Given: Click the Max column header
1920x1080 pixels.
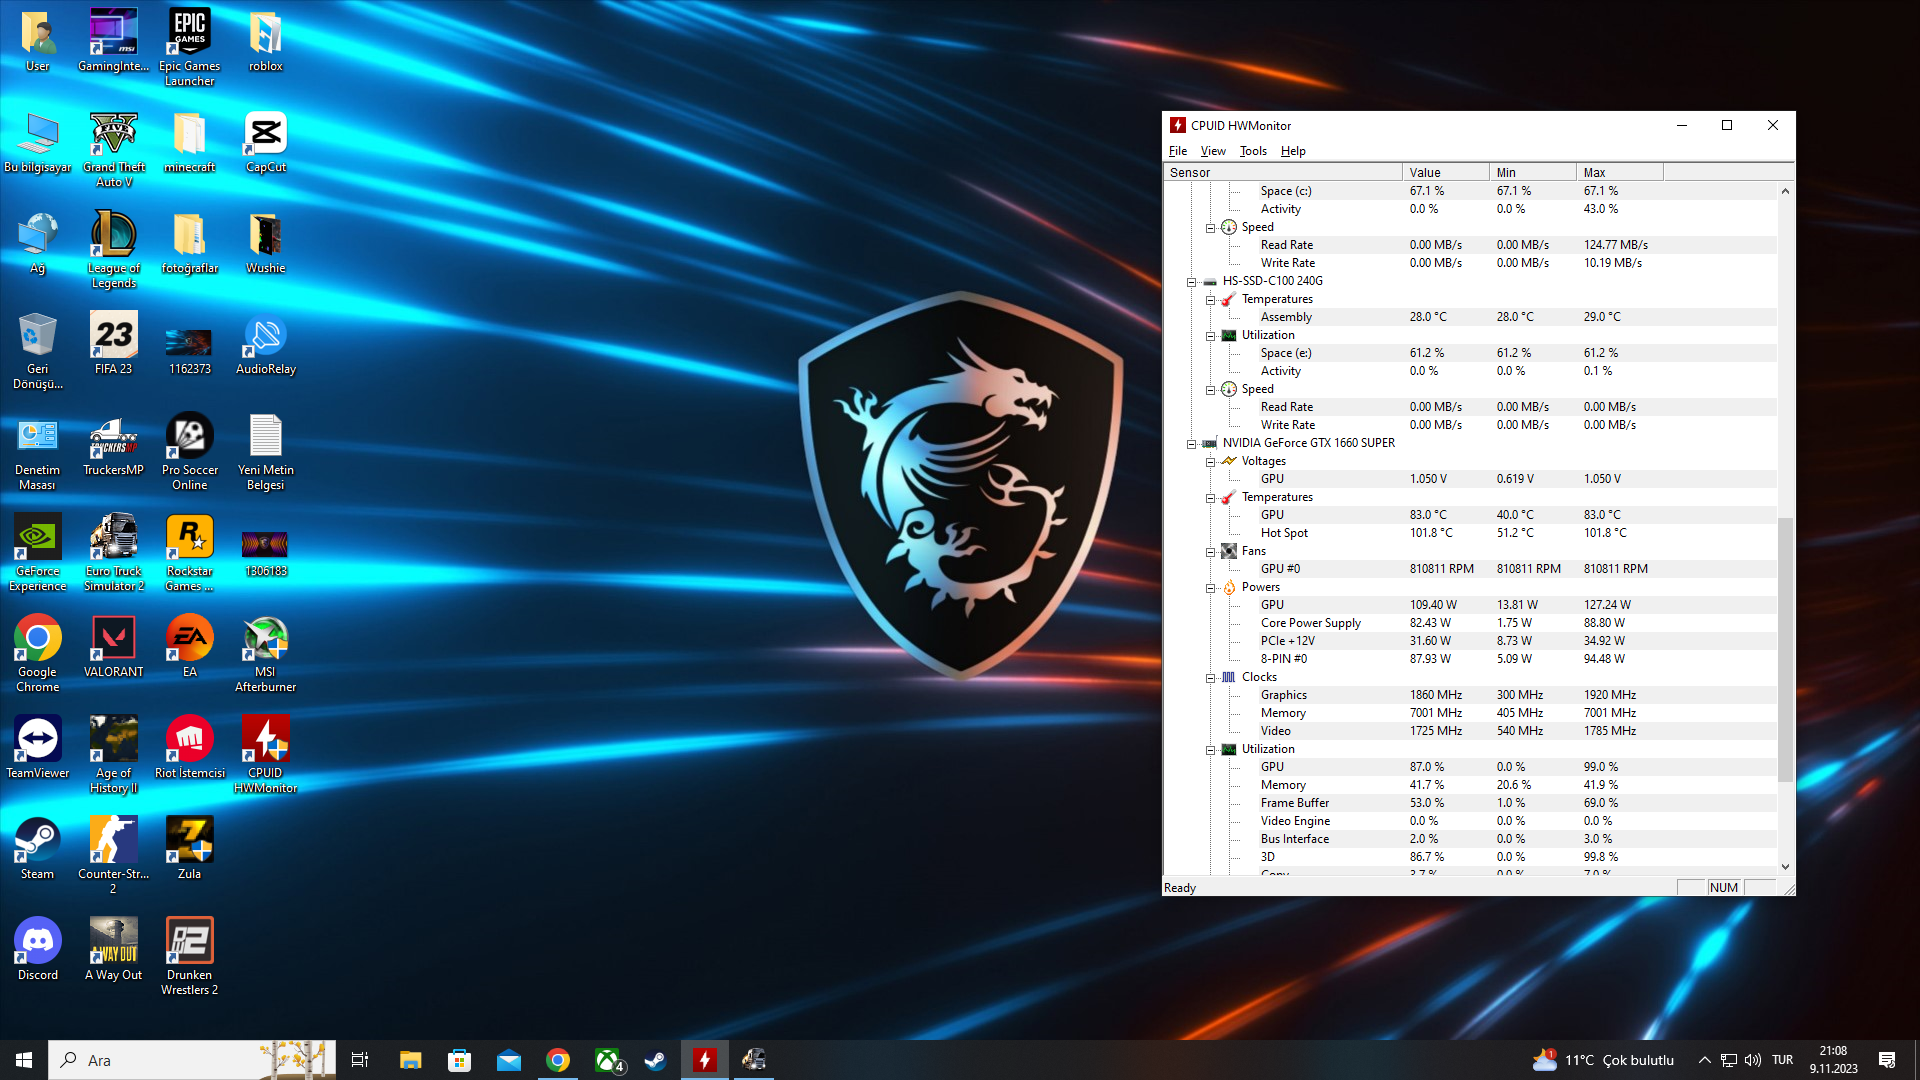Looking at the screenshot, I should tap(1618, 172).
